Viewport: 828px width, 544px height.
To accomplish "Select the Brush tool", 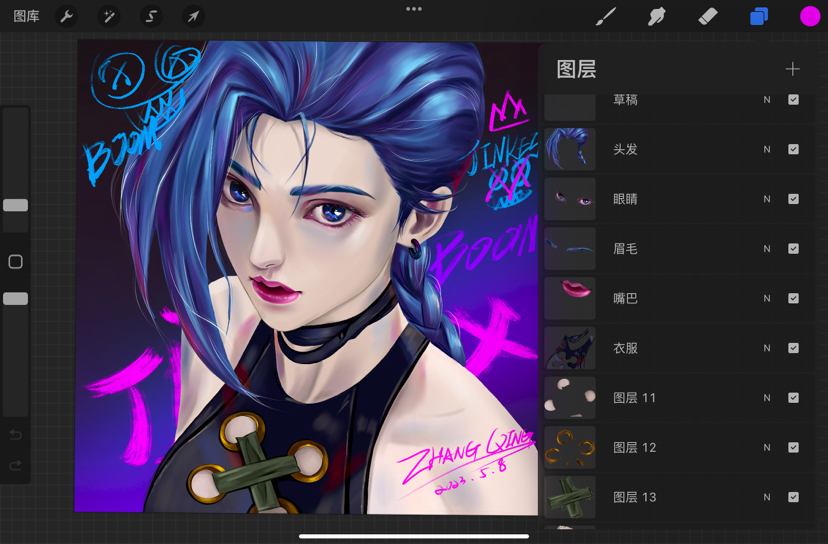I will click(x=606, y=16).
